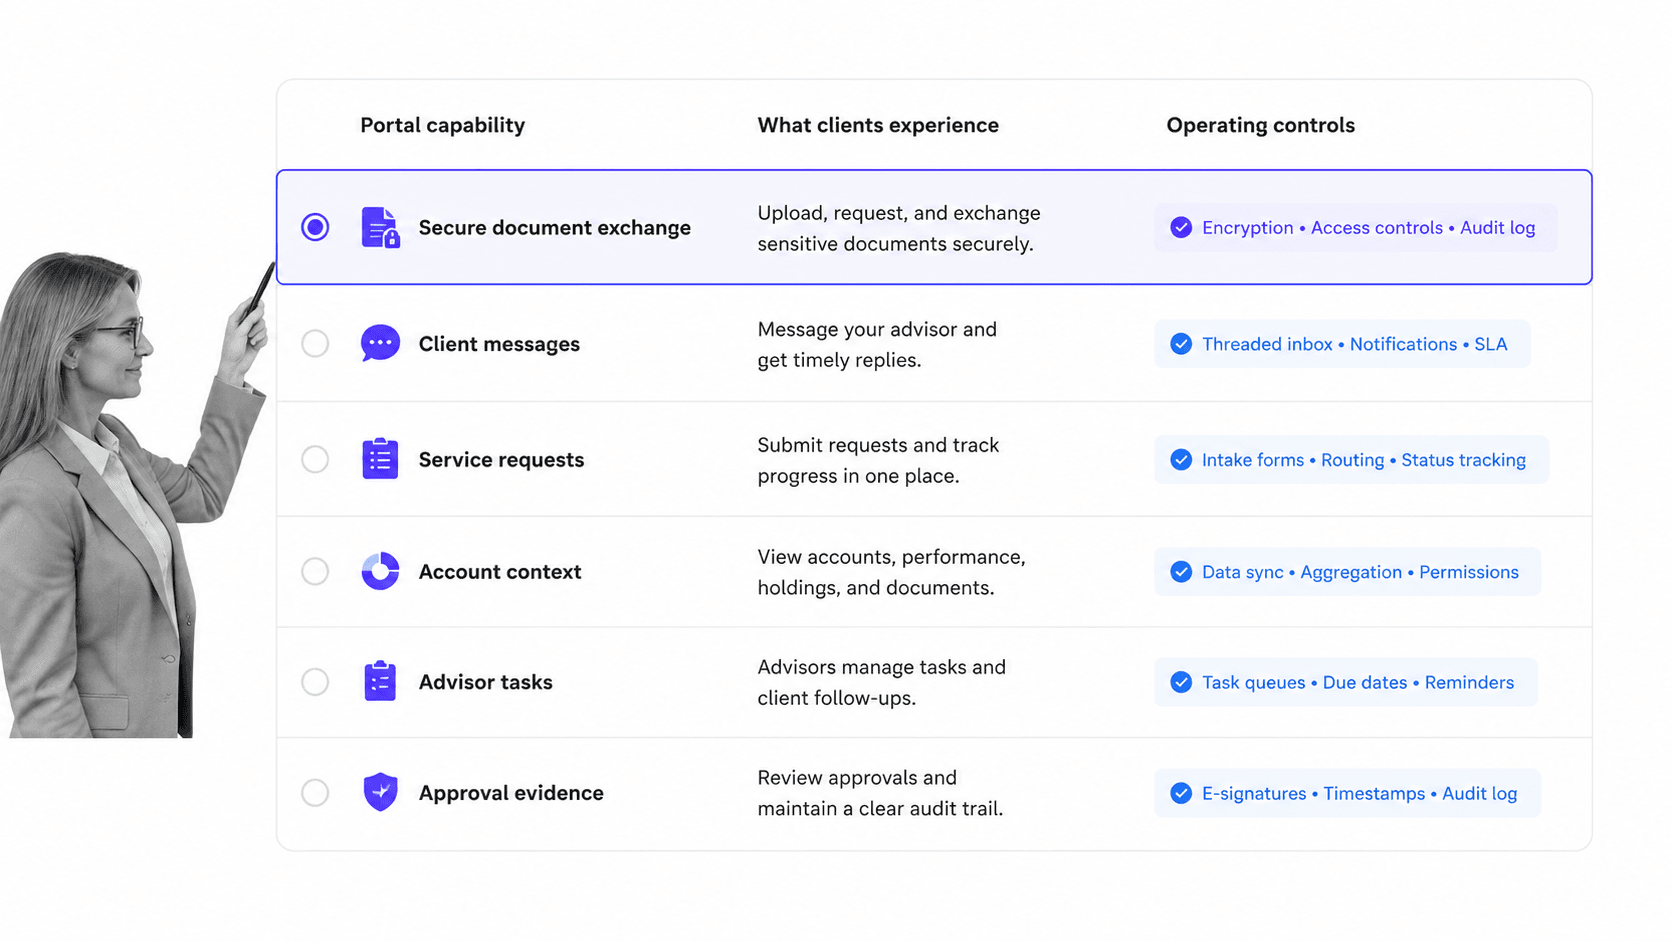The height and width of the screenshot is (941, 1672).
Task: Click the 'Advisors manage tasks' description text
Action: 881,682
